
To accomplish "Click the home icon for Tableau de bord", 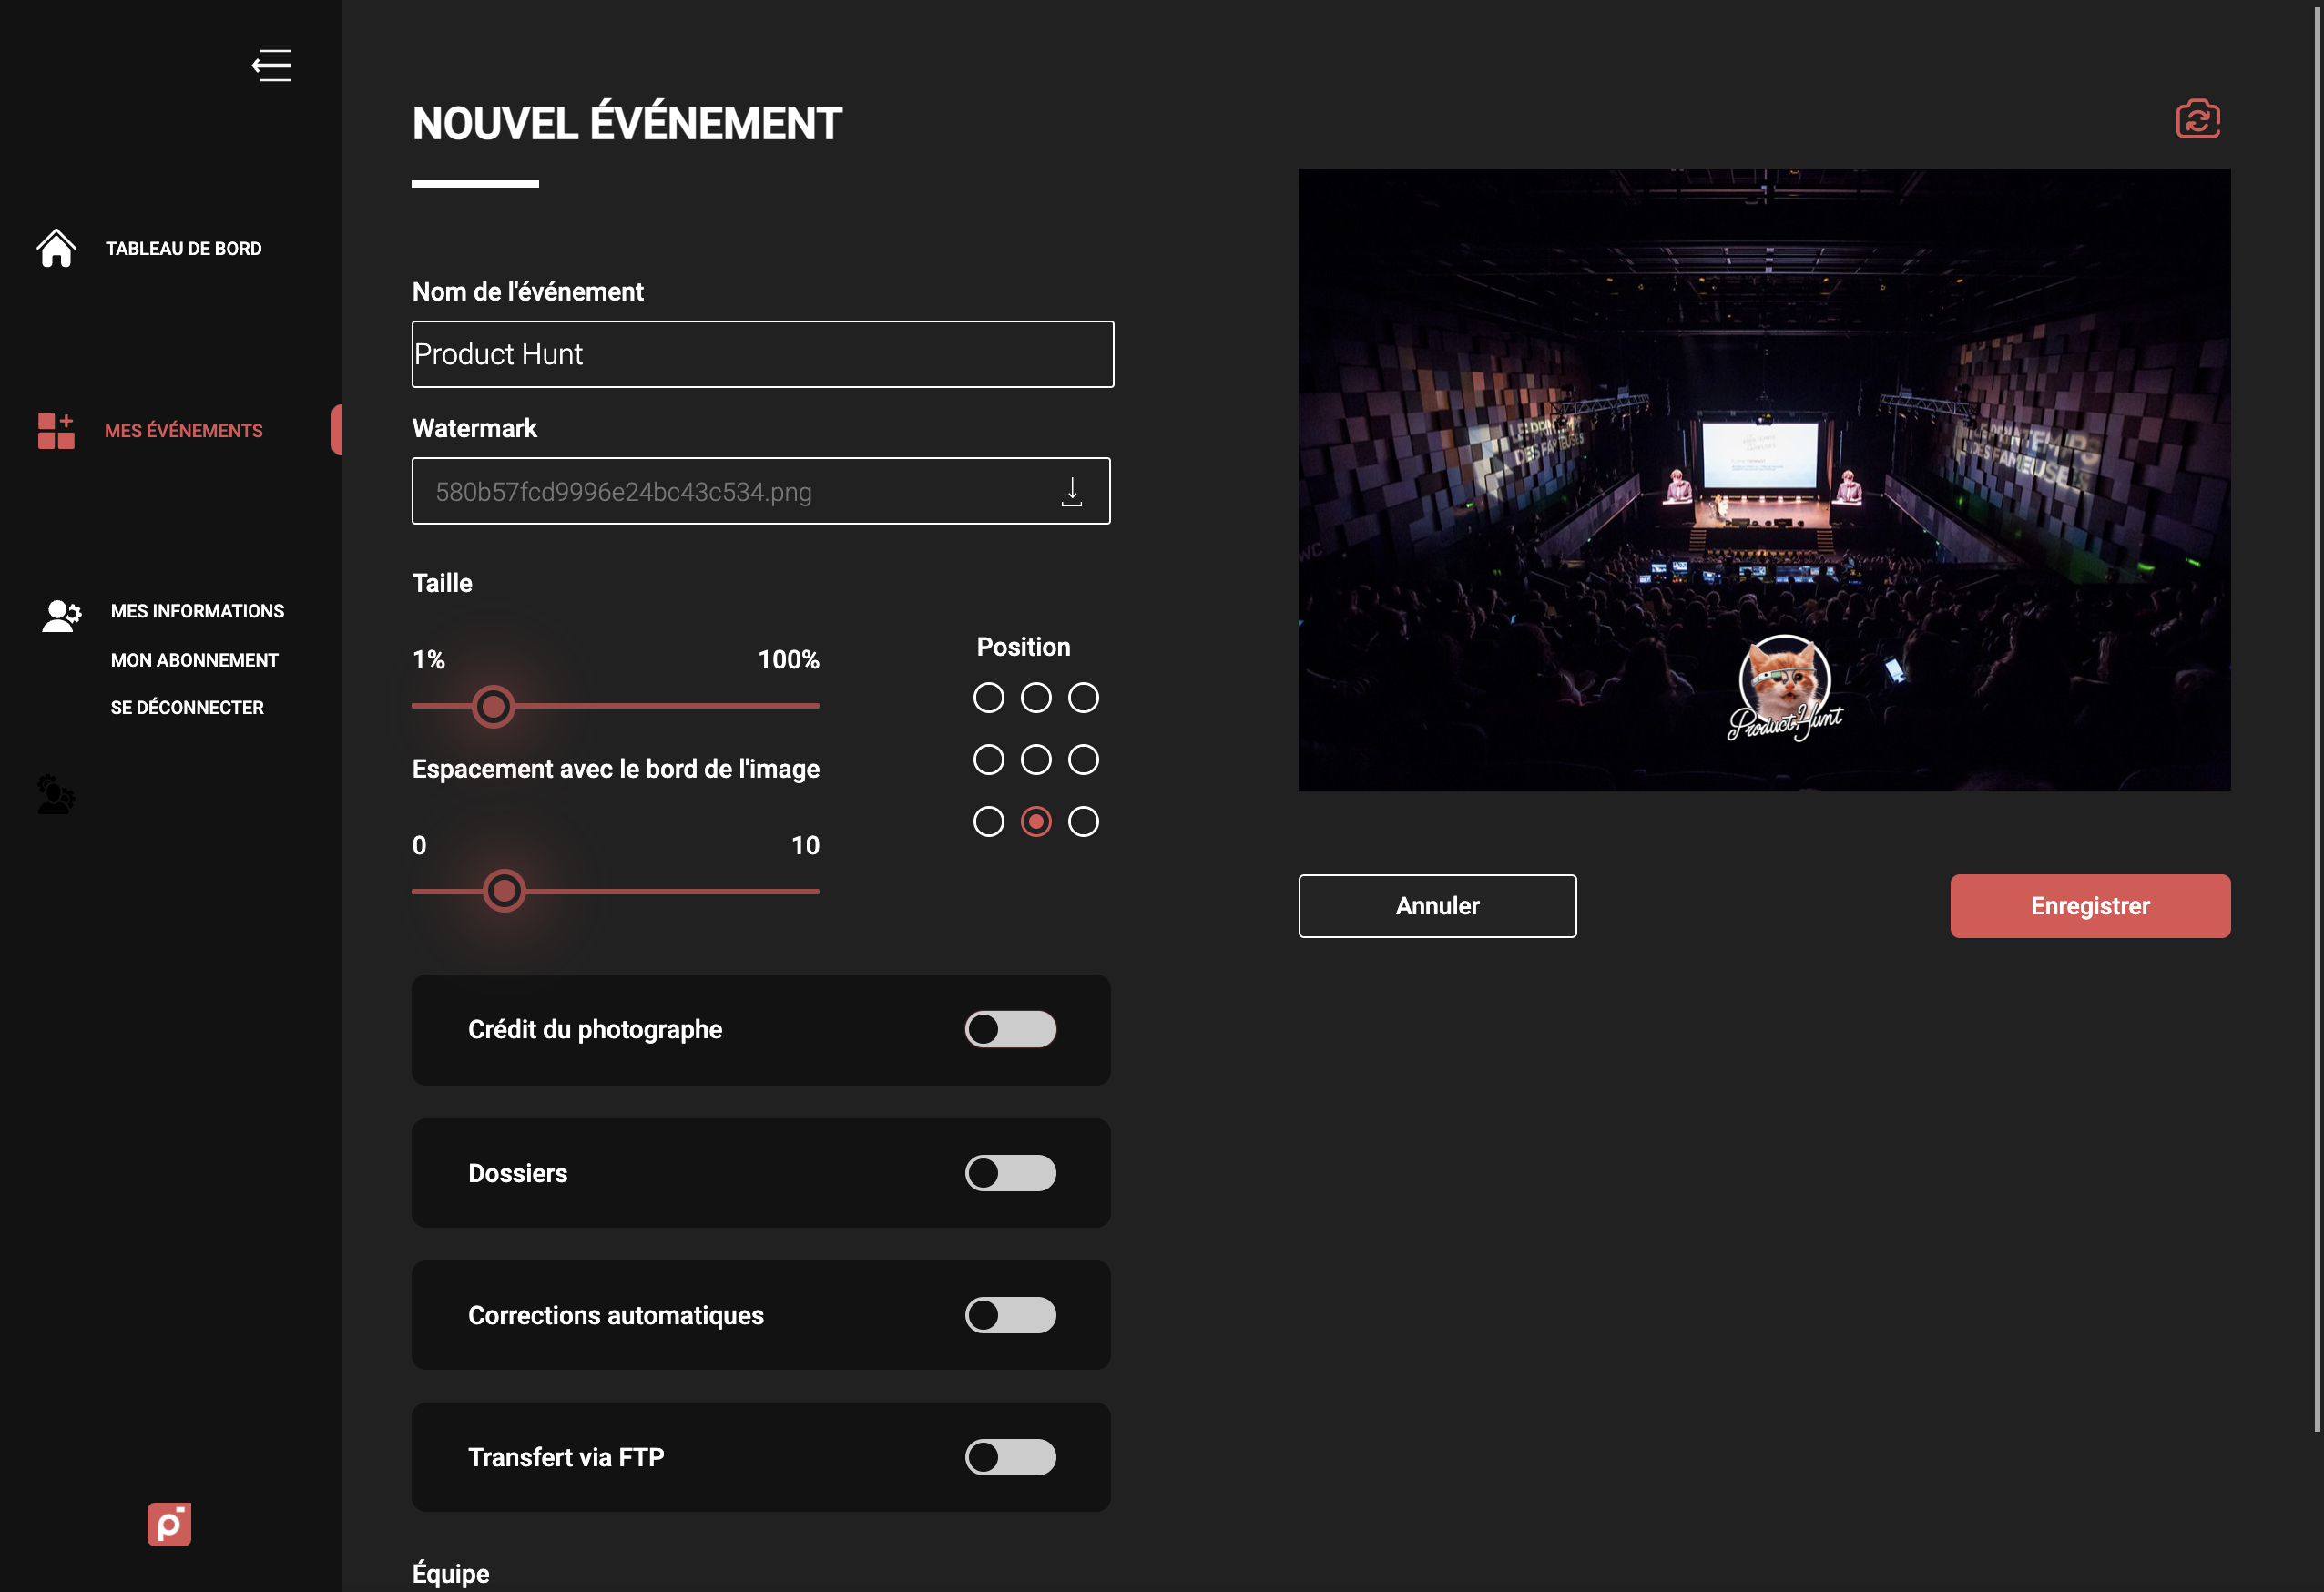I will (56, 248).
